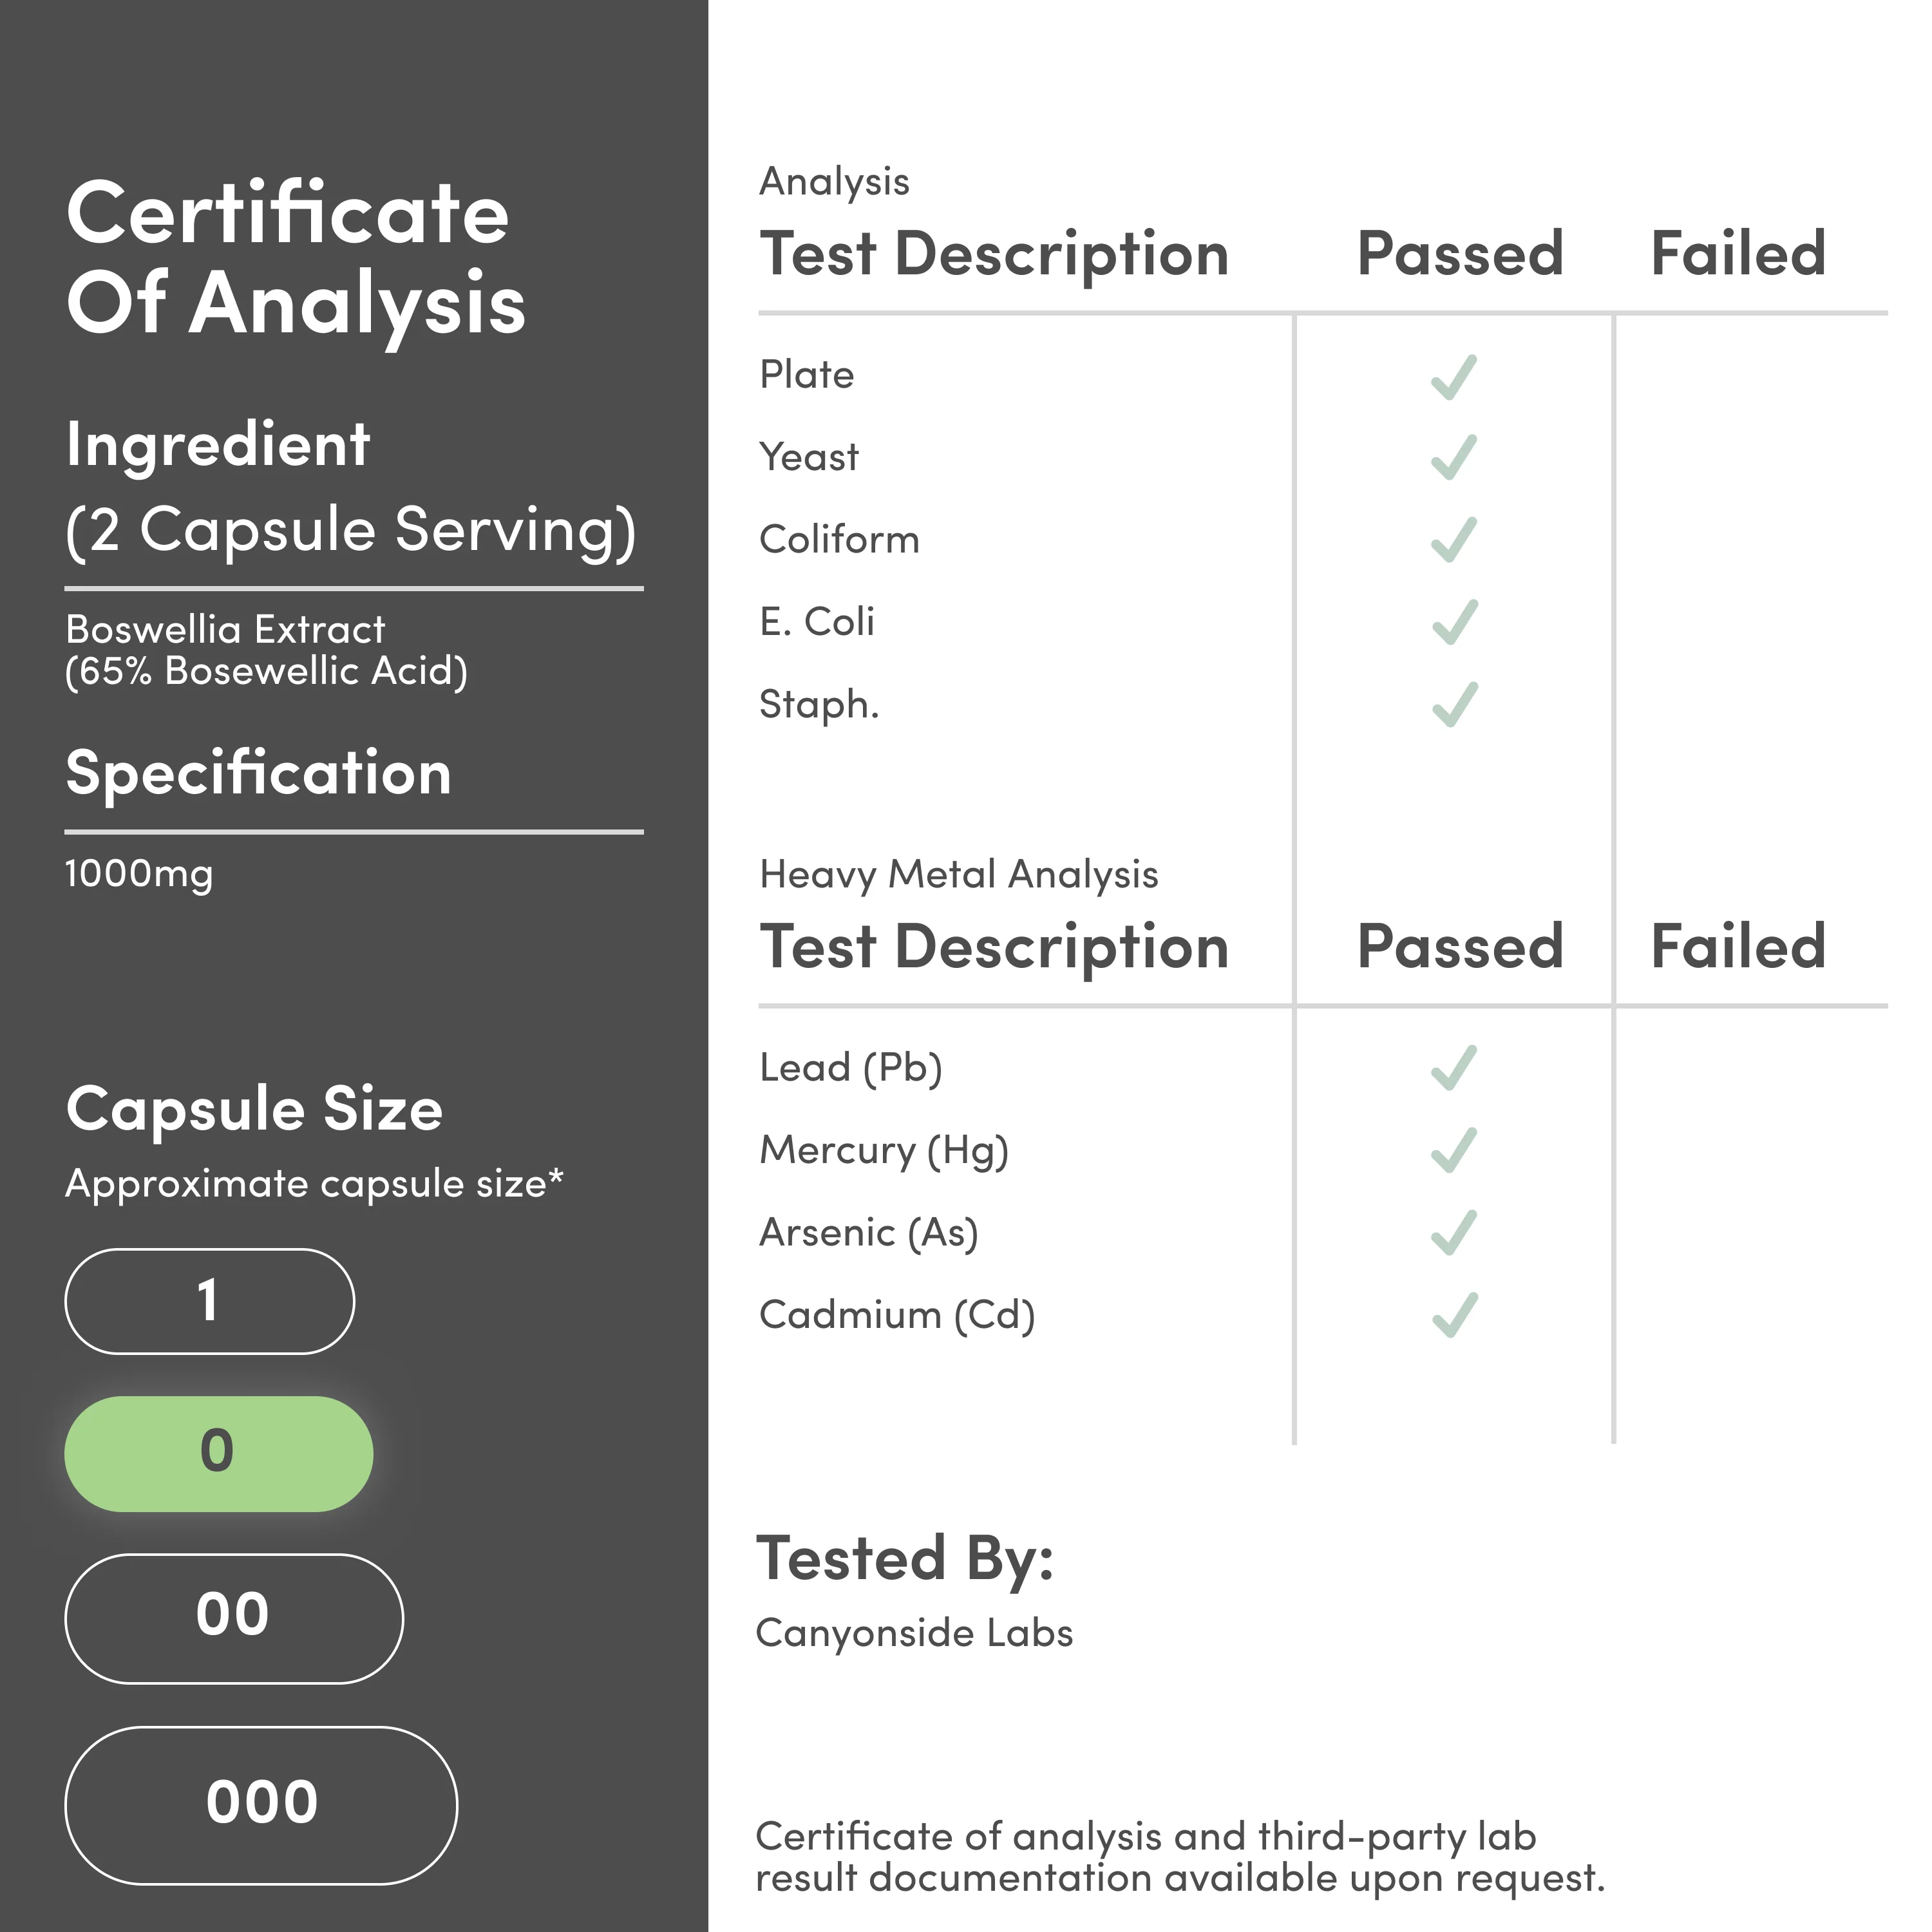Click the Arsenic (As) passed checkmark
The width and height of the screenshot is (1932, 1932).
(1453, 1232)
